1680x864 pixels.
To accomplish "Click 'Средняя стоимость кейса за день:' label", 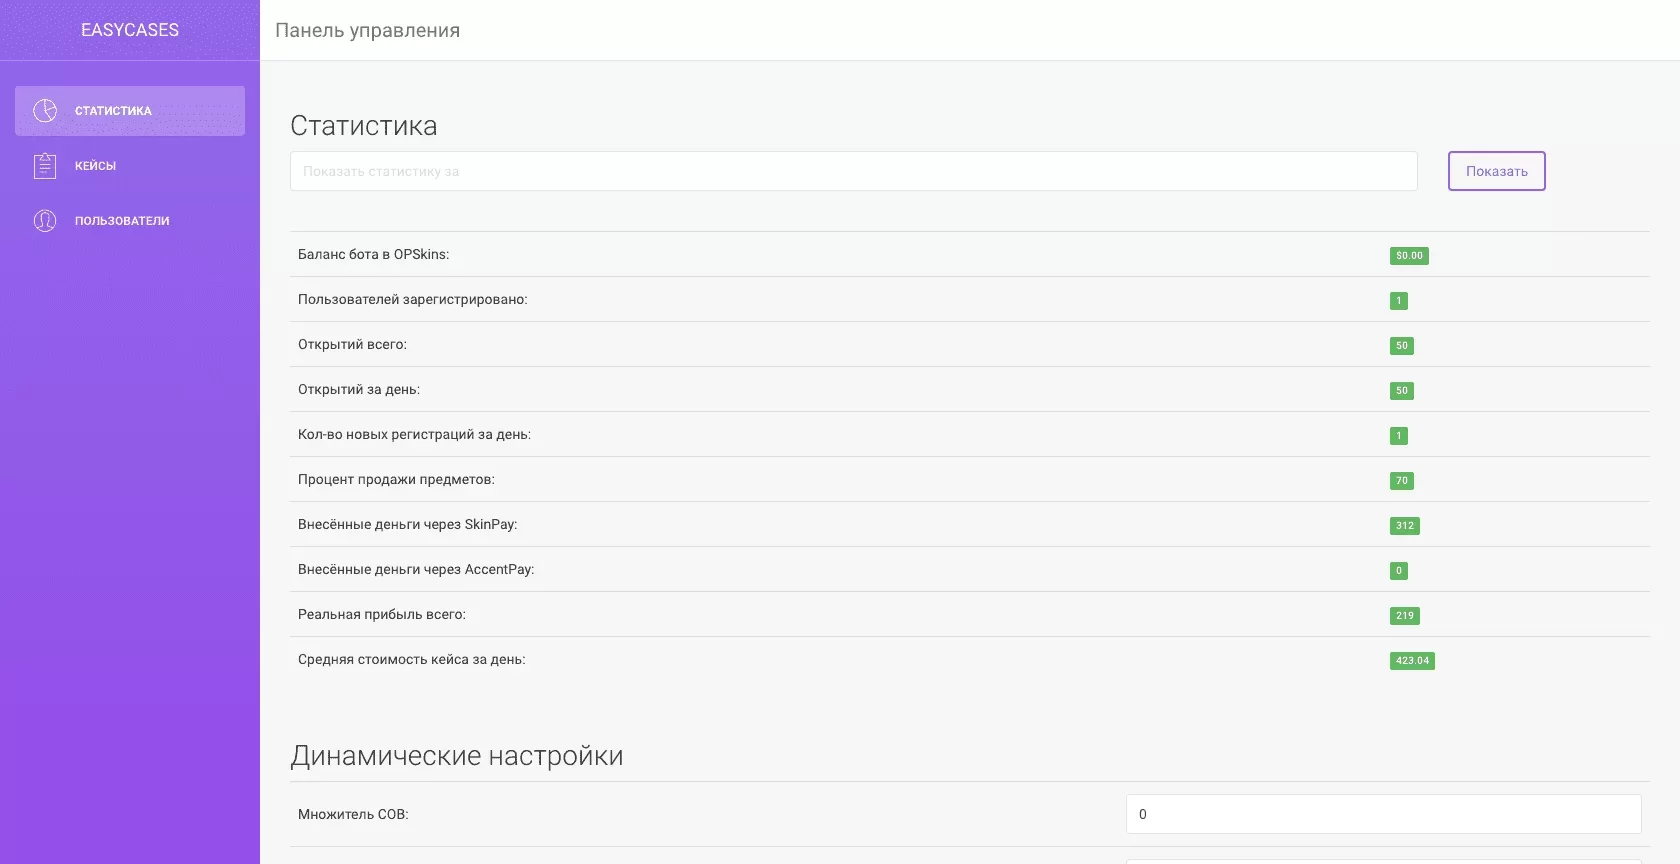I will (412, 660).
